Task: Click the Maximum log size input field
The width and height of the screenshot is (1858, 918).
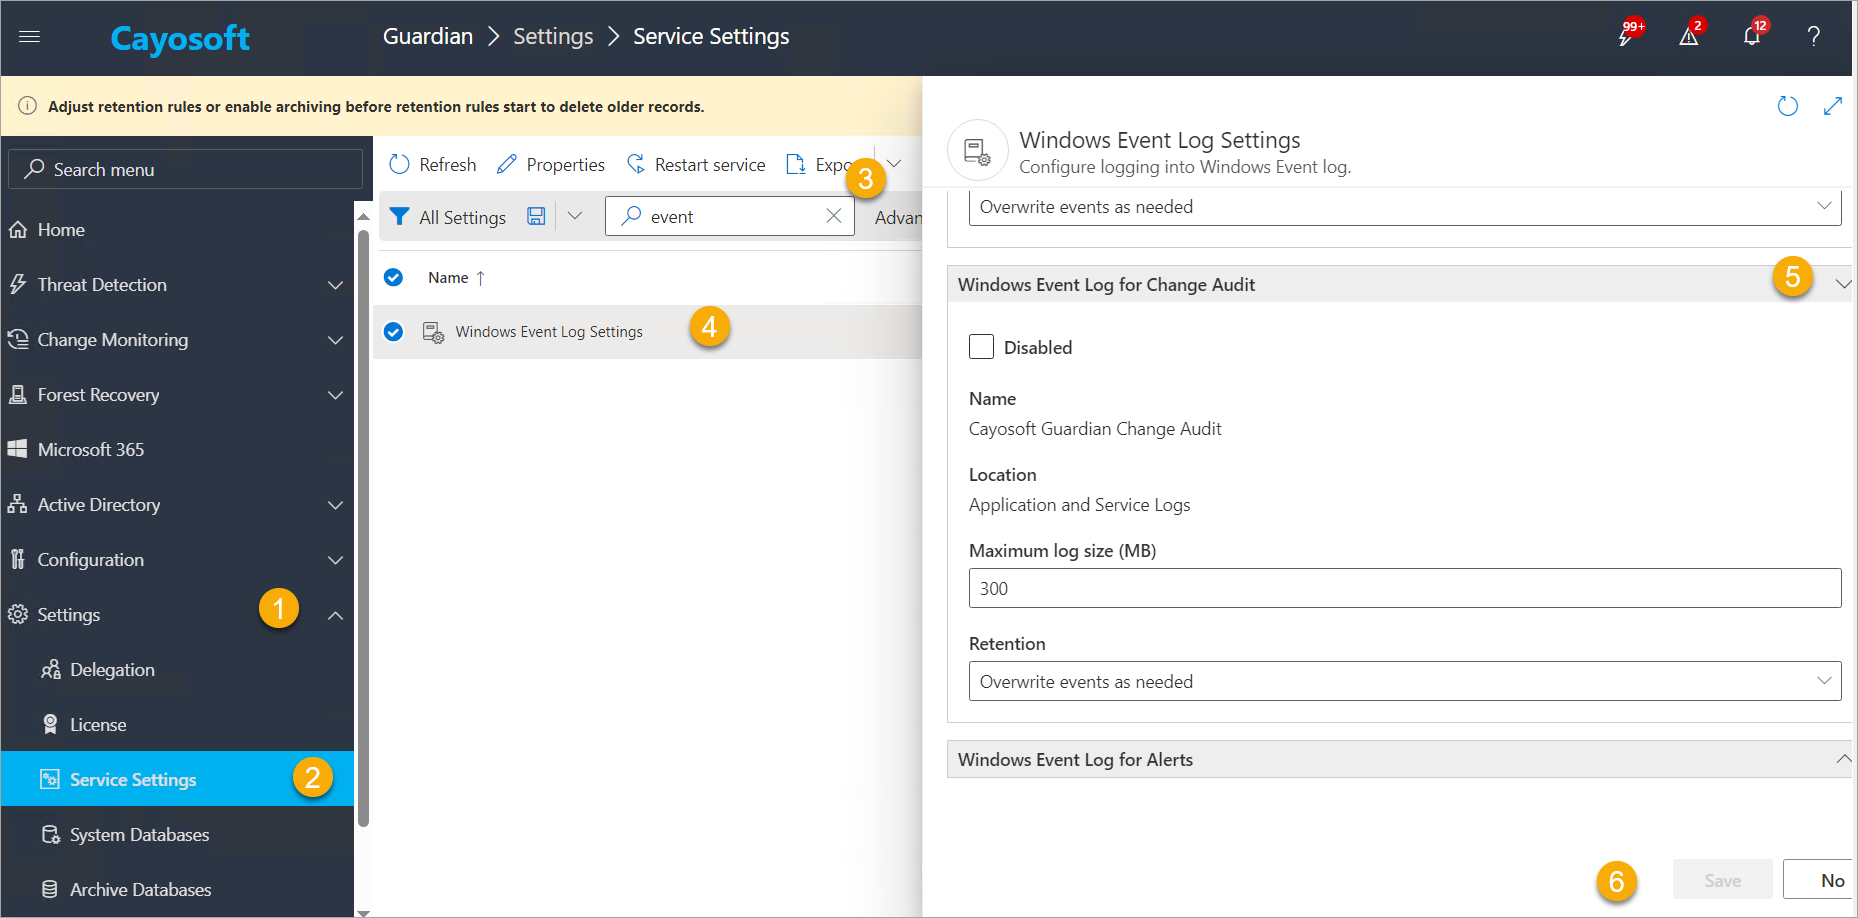Action: [1404, 588]
